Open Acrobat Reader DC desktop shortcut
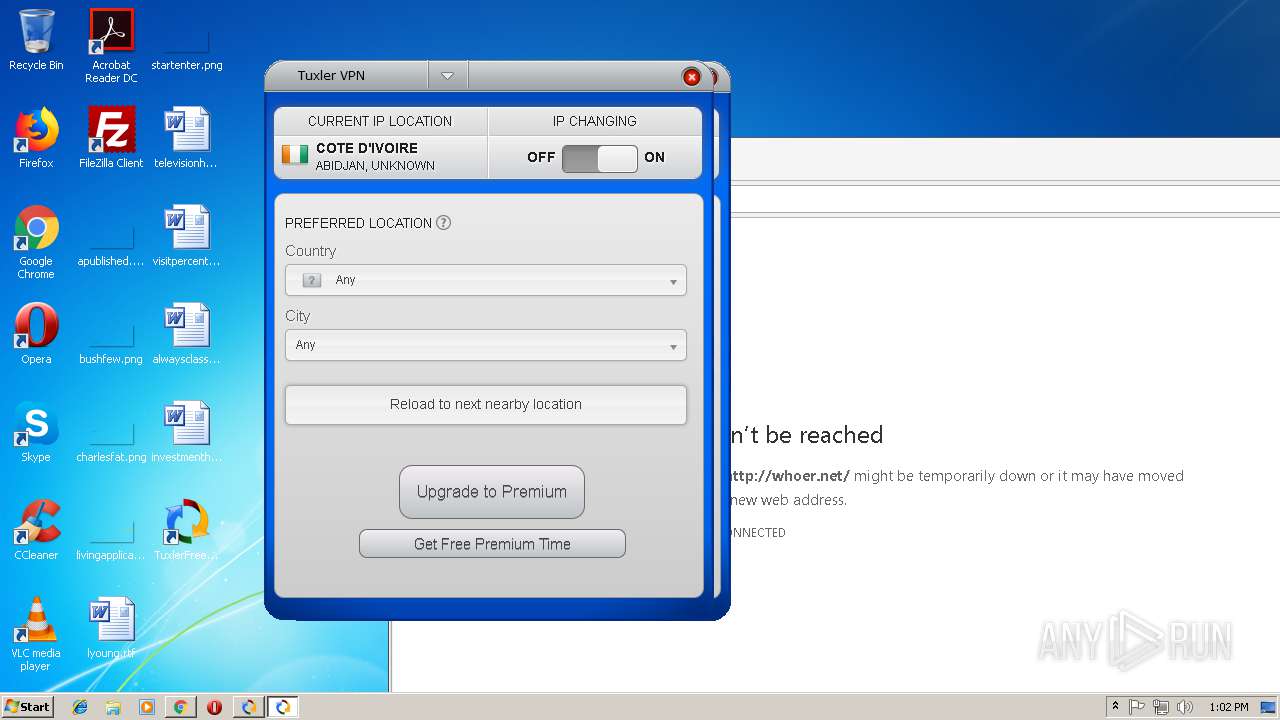Screen dimensions: 1280x720 tap(111, 46)
